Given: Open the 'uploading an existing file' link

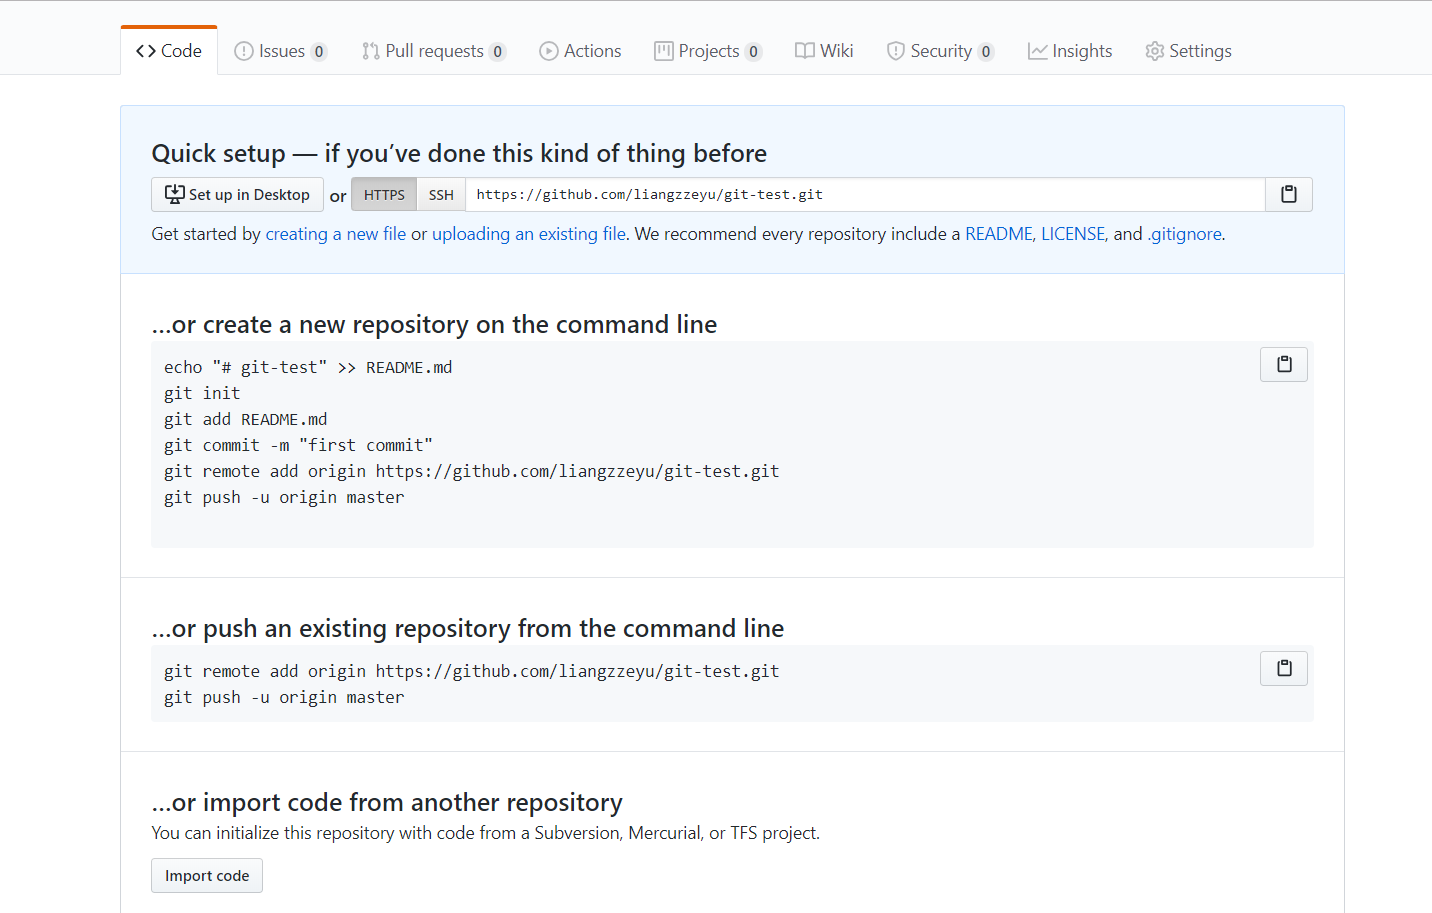Looking at the screenshot, I should pos(528,234).
